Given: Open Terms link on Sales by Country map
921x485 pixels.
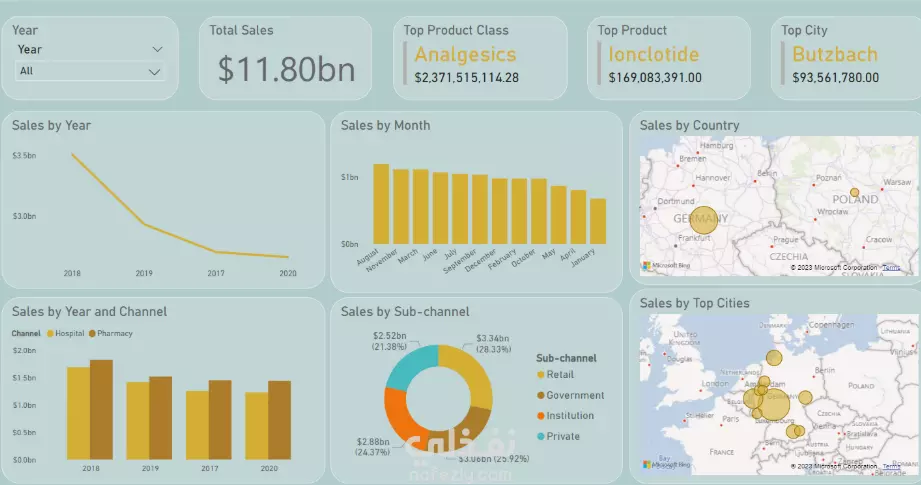Looking at the screenshot, I should tap(891, 268).
